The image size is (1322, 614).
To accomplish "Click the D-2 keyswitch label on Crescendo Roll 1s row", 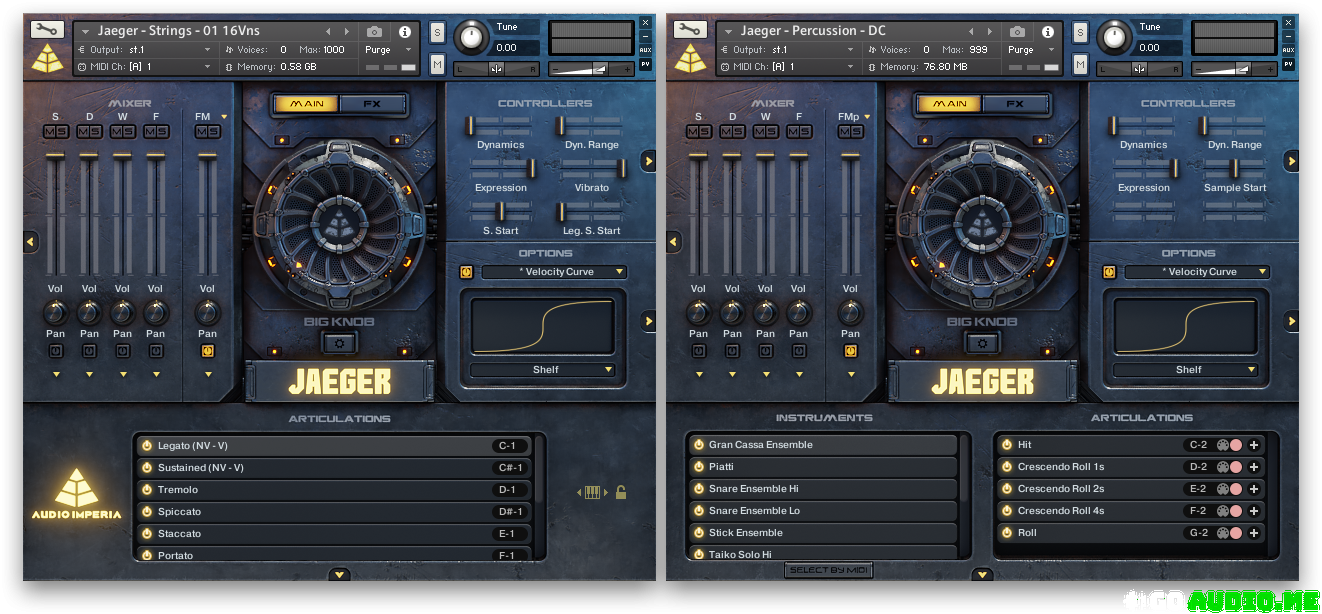I will pos(1198,467).
